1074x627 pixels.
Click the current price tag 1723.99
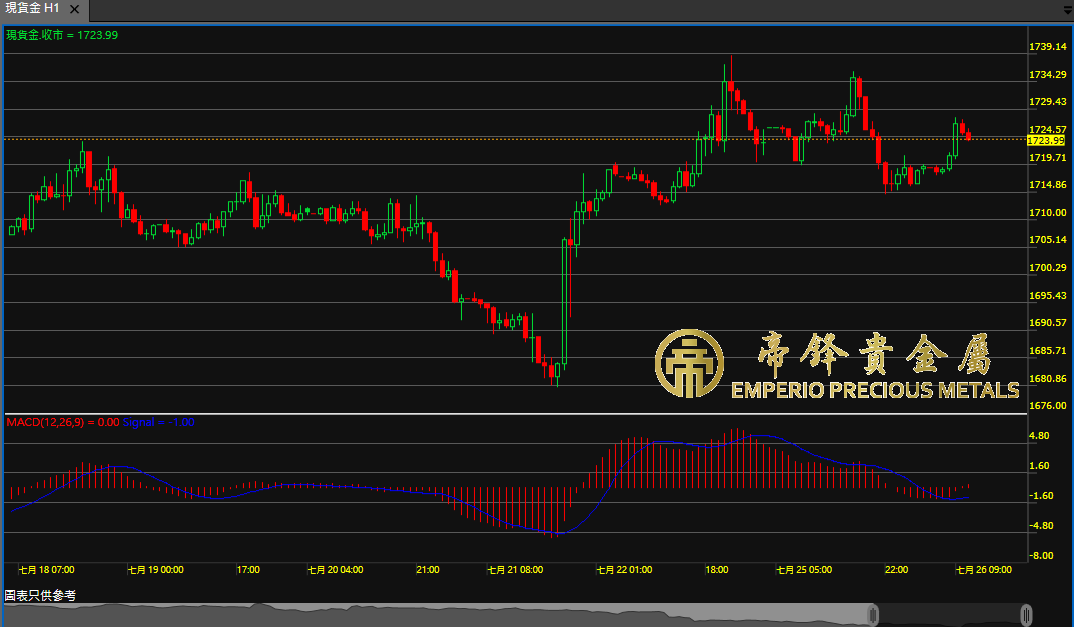click(1046, 141)
